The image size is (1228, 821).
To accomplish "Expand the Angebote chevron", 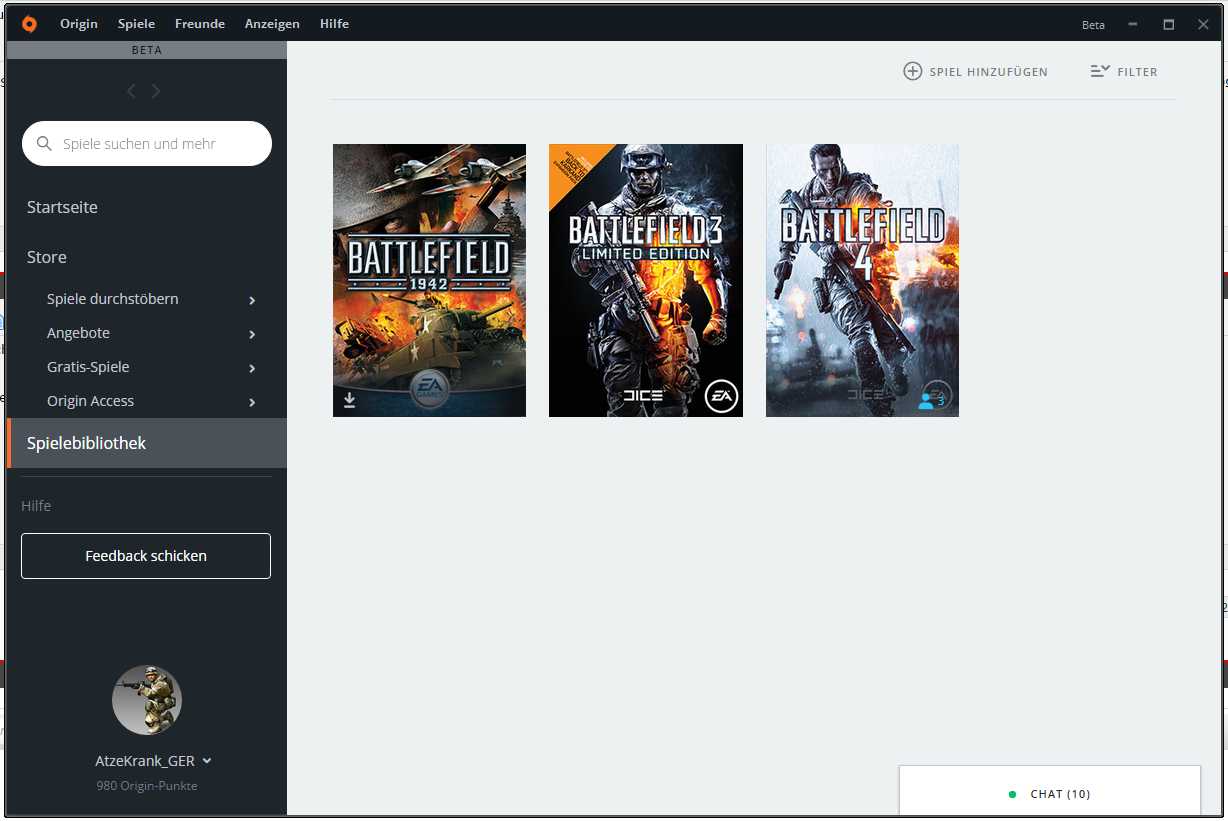I will 252,334.
